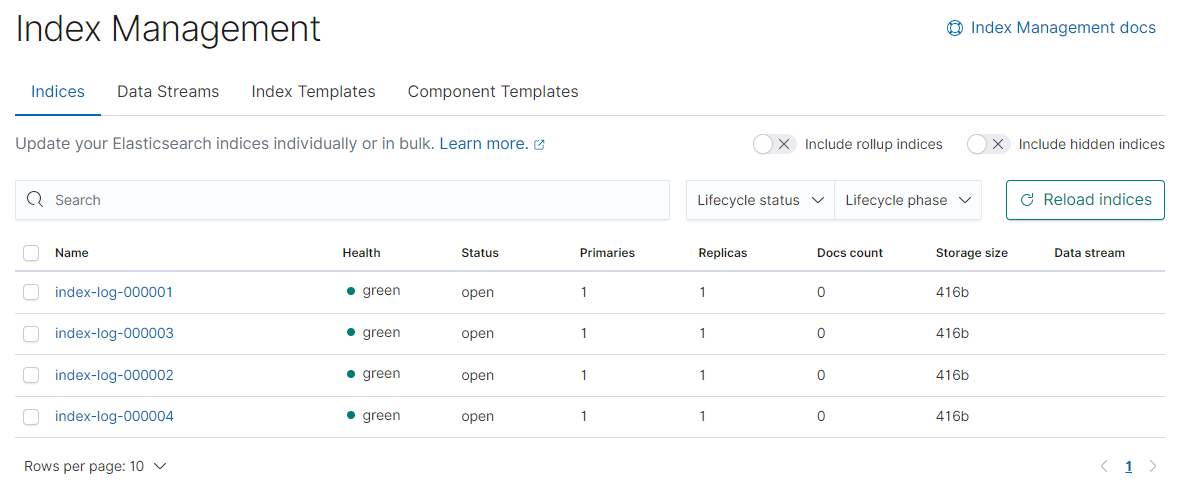
Task: Tick the select-all checkbox in header
Action: tap(31, 253)
